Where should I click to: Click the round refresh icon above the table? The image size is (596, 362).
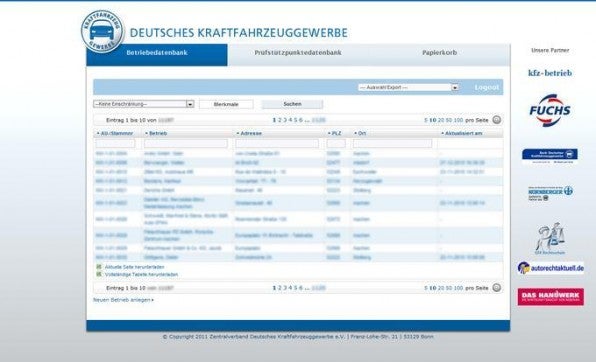click(x=496, y=120)
